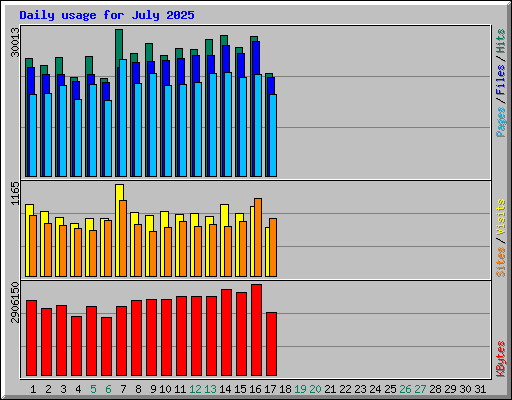Click day label 1 on the x-axis
The width and height of the screenshot is (512, 400).
(33, 389)
